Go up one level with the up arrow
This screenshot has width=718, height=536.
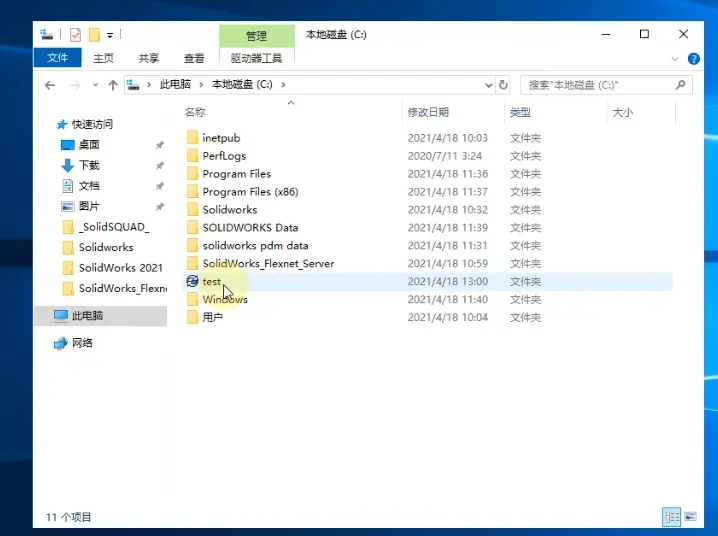point(113,85)
